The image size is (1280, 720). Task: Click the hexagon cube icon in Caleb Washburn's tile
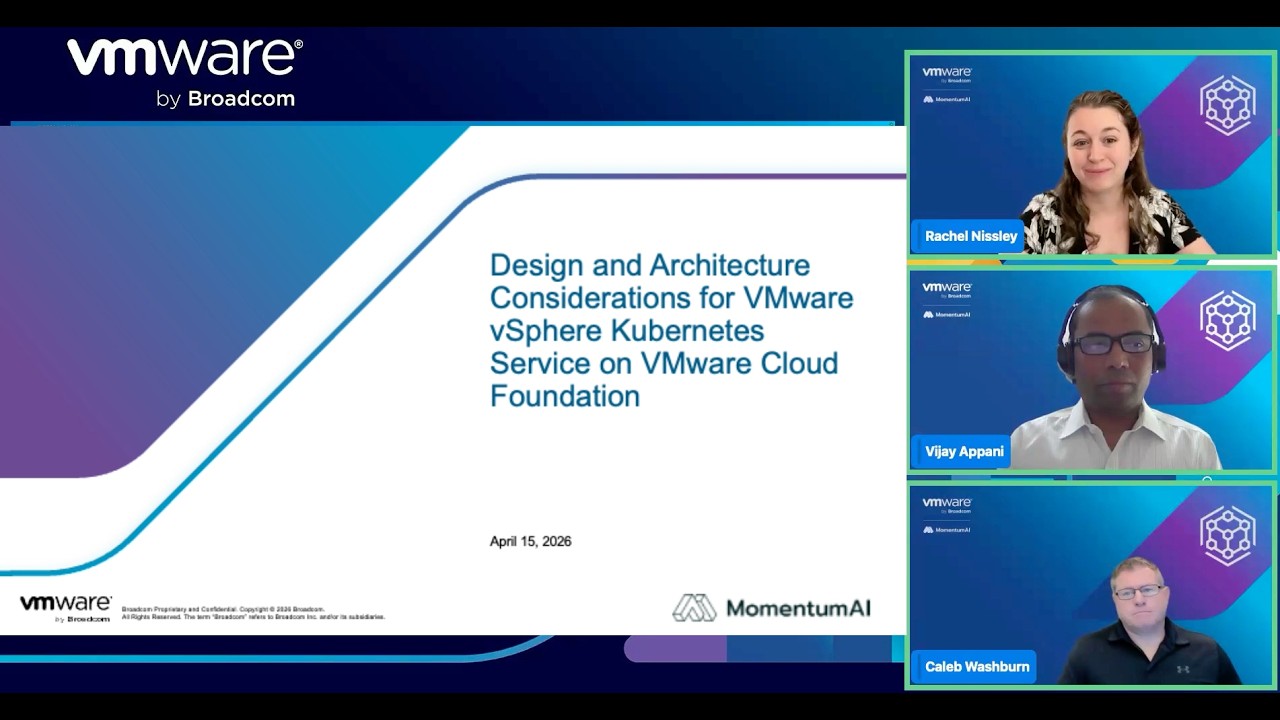click(x=1227, y=535)
